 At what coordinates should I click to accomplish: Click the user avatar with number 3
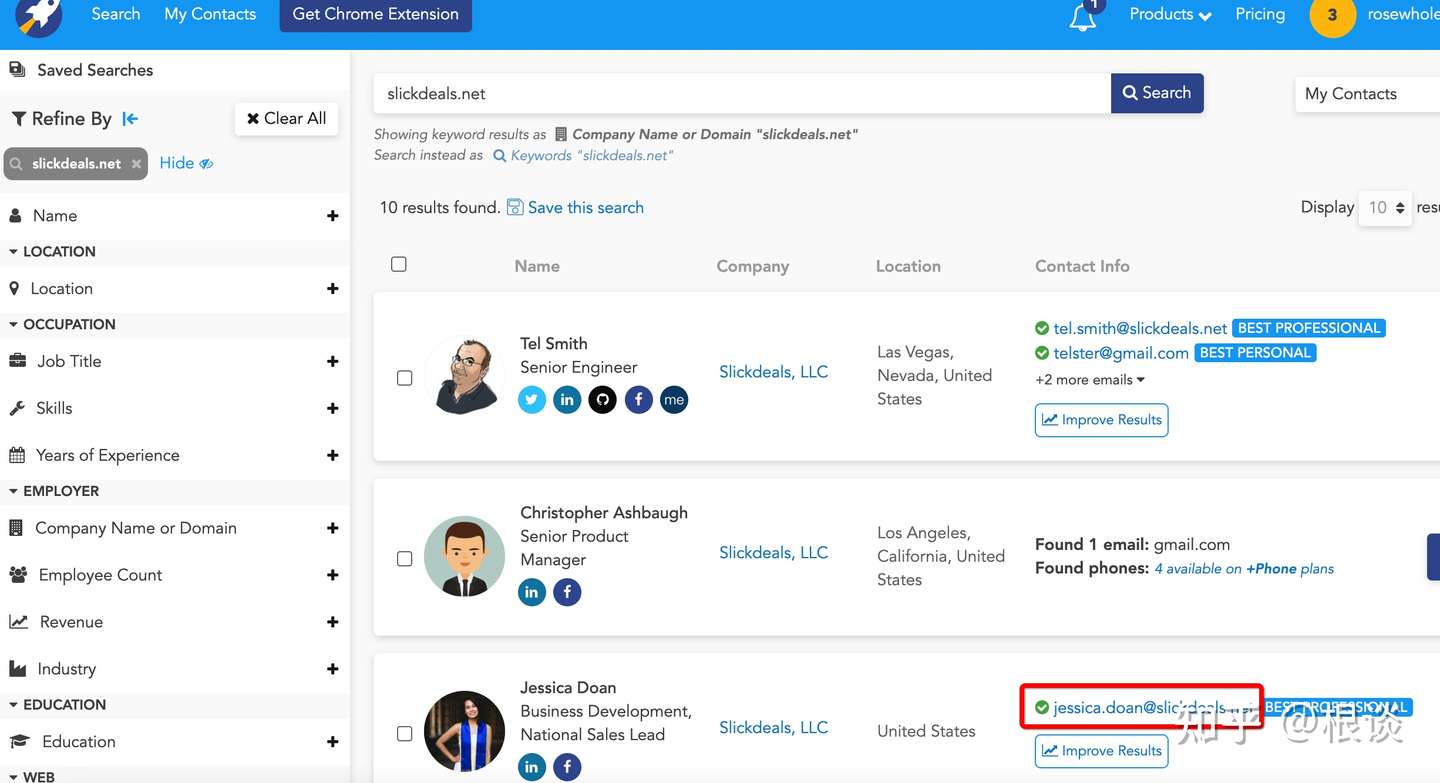(1332, 15)
